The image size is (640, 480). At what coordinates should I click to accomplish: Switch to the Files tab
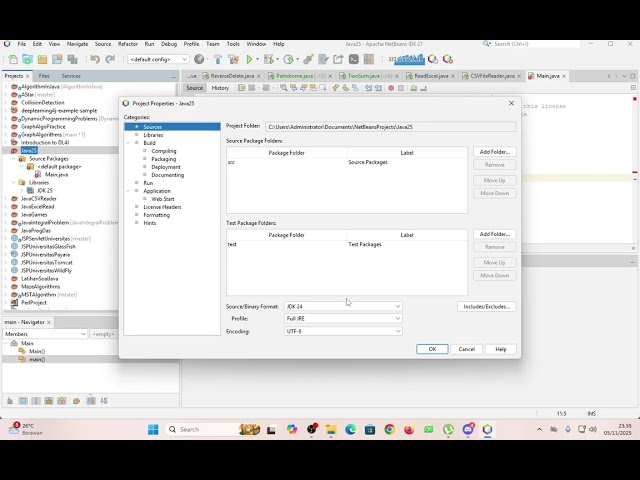44,76
